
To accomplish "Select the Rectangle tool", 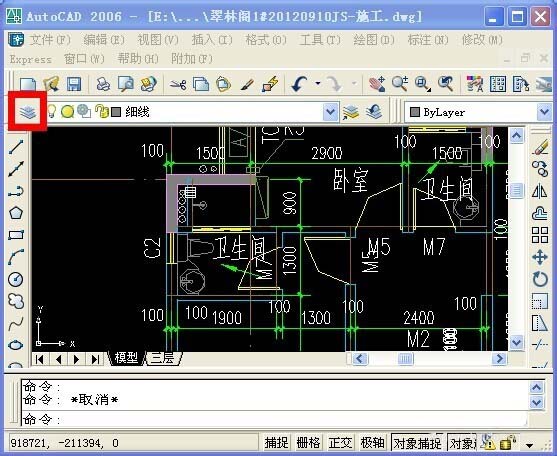I will 16,235.
